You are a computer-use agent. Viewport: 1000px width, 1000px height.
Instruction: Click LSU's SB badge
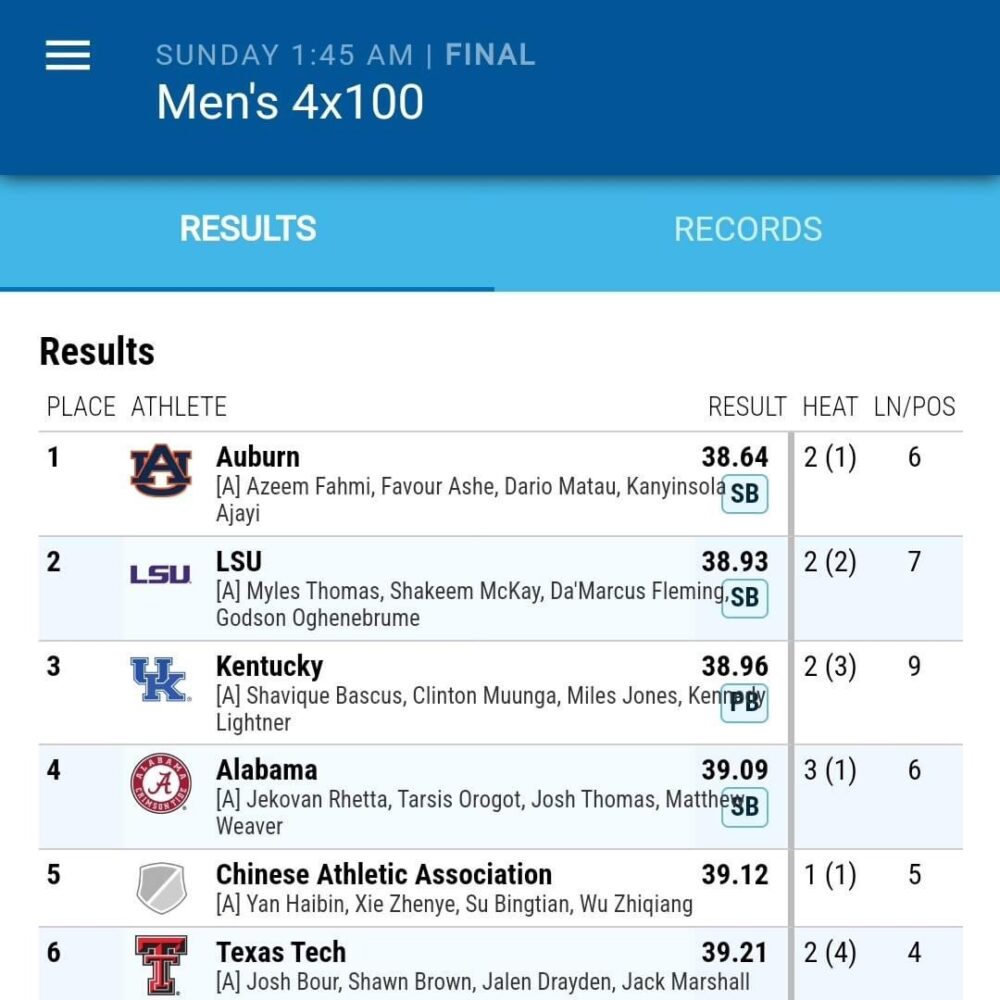click(744, 598)
